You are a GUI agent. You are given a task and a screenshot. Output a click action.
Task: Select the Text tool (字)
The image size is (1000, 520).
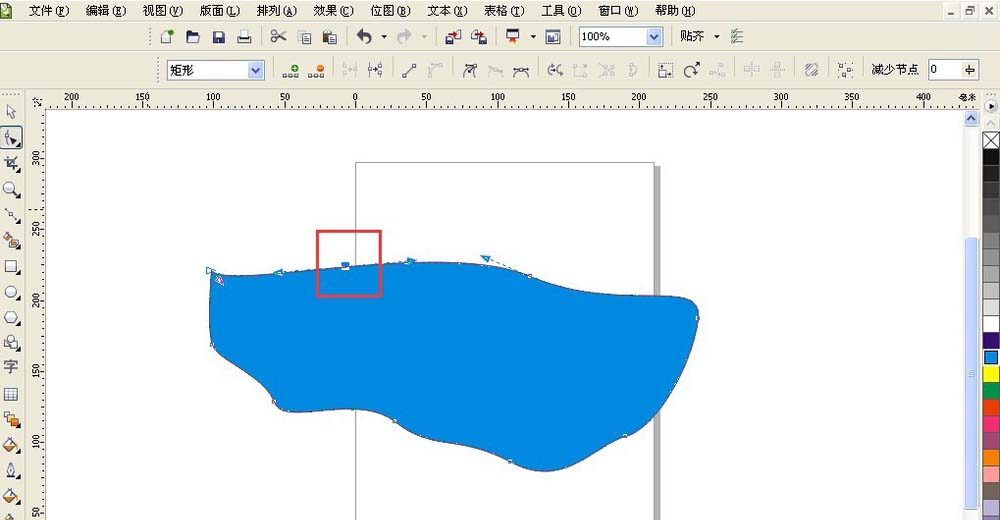(x=11, y=367)
